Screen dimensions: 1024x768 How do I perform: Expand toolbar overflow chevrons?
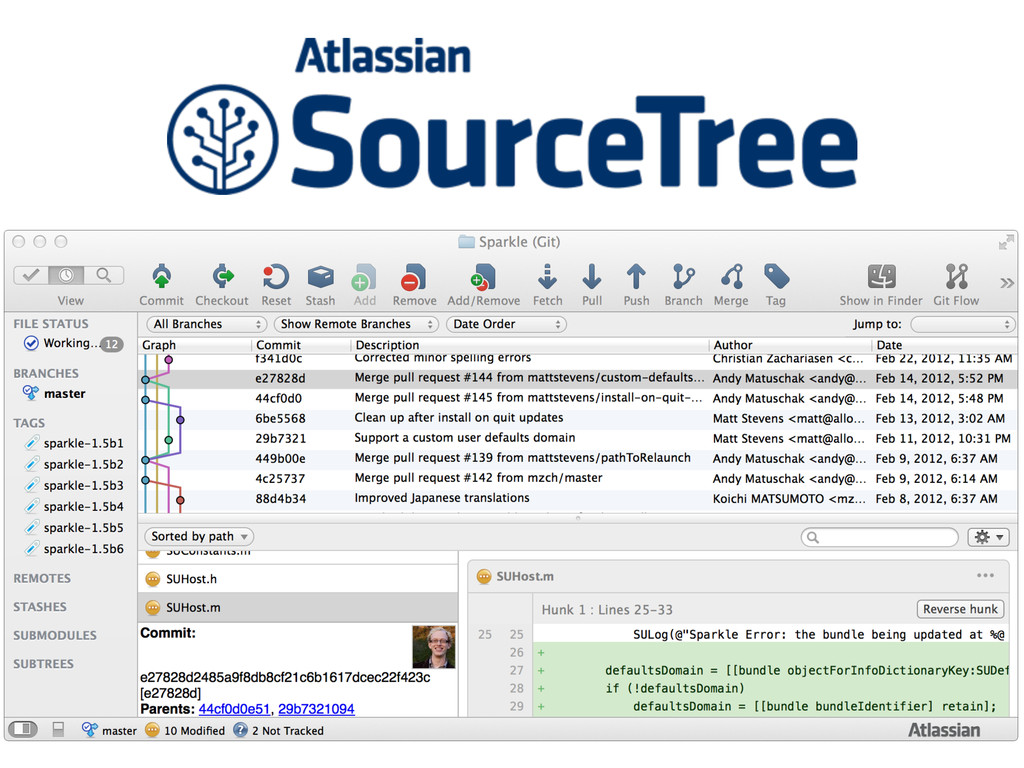[x=1006, y=283]
